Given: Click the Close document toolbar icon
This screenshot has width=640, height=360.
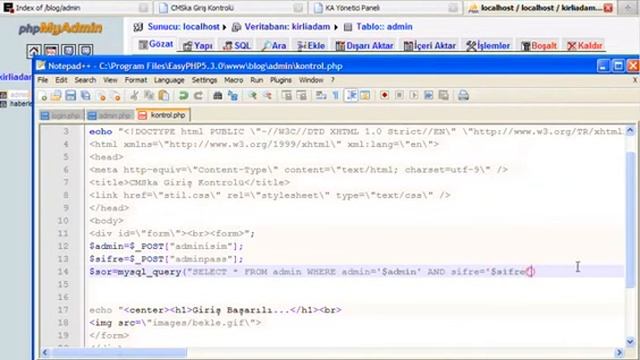Looking at the screenshot, I should tap(102, 96).
